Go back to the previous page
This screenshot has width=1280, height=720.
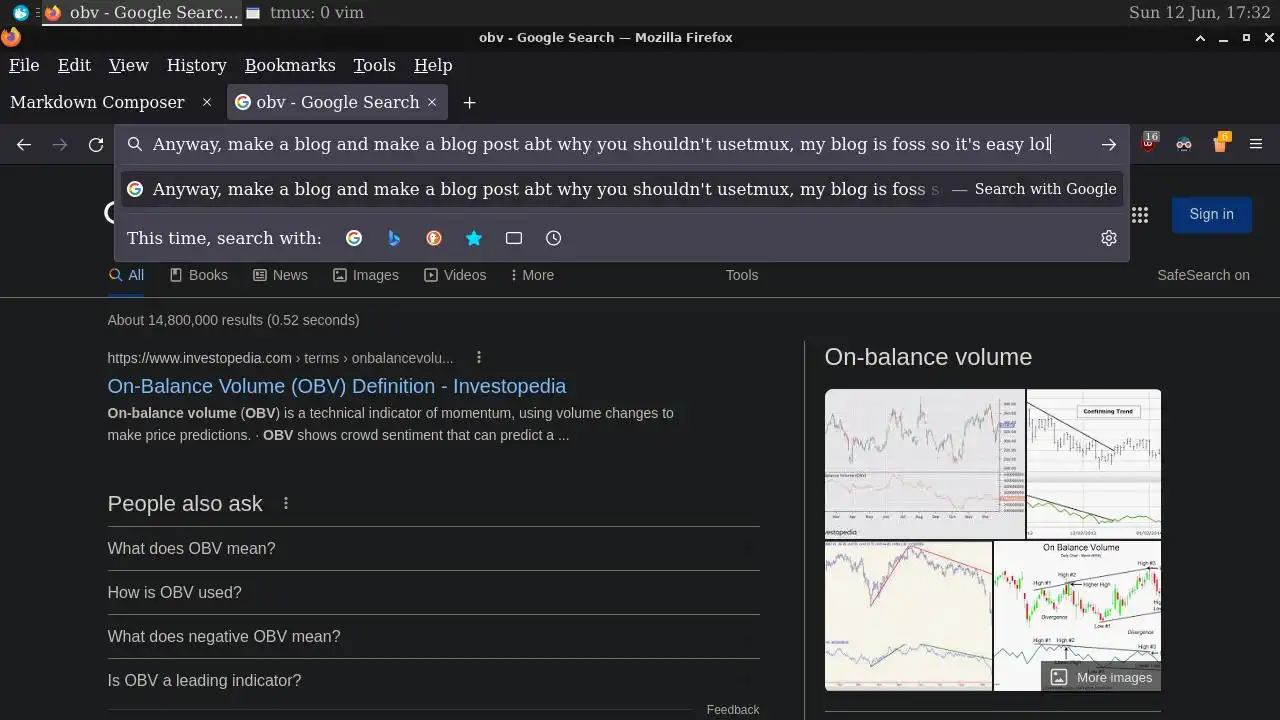click(x=24, y=145)
